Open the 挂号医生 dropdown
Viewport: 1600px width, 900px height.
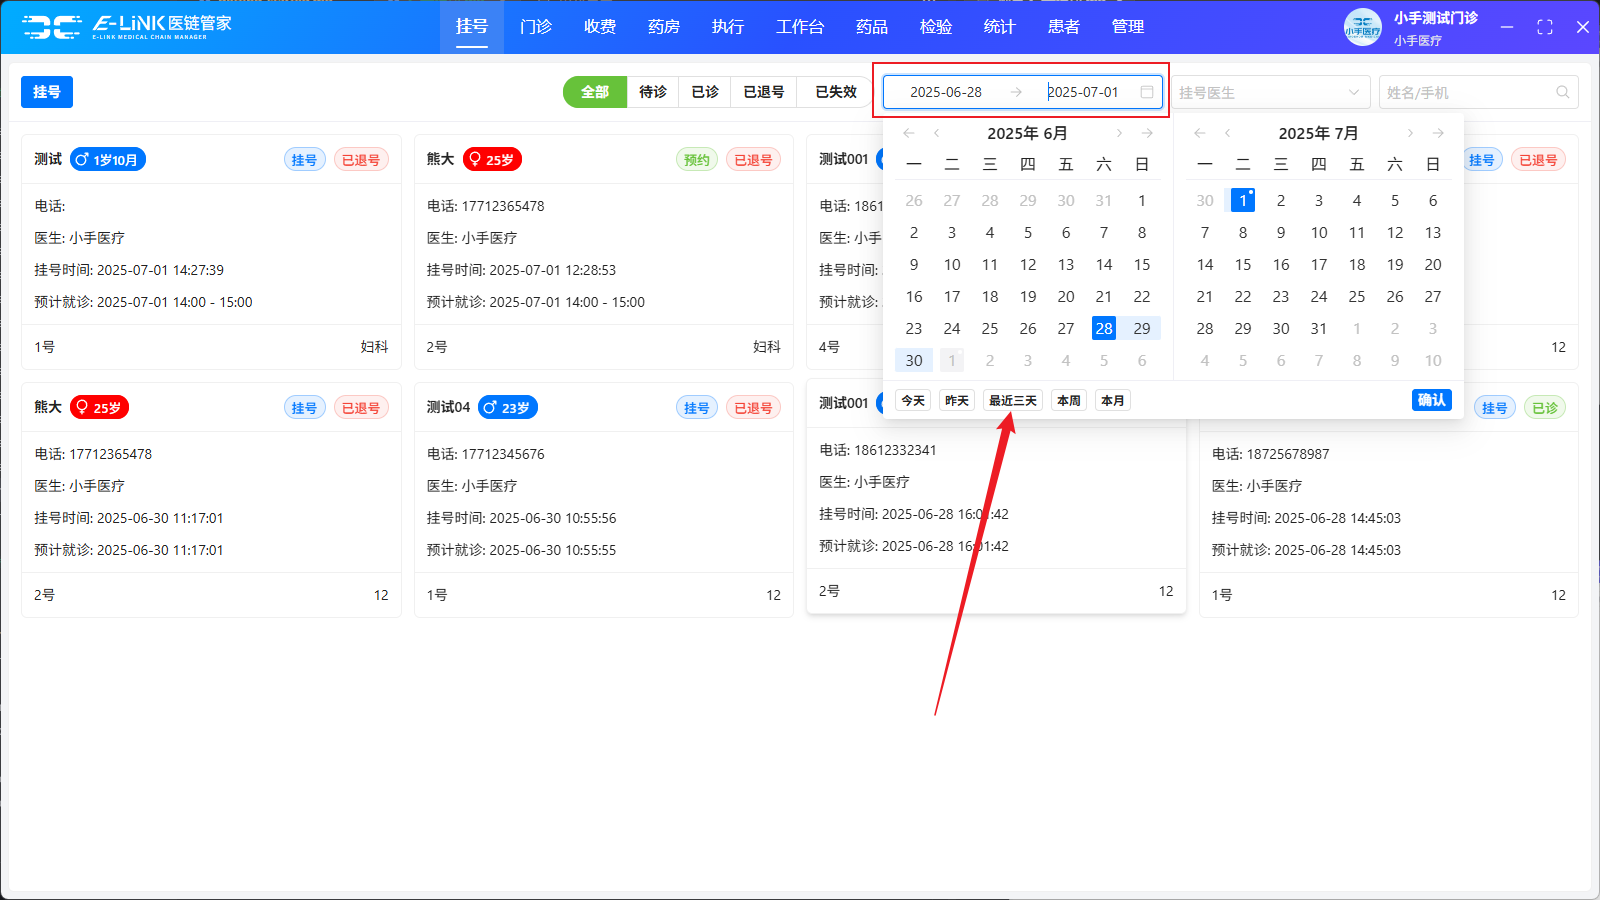coord(1269,92)
